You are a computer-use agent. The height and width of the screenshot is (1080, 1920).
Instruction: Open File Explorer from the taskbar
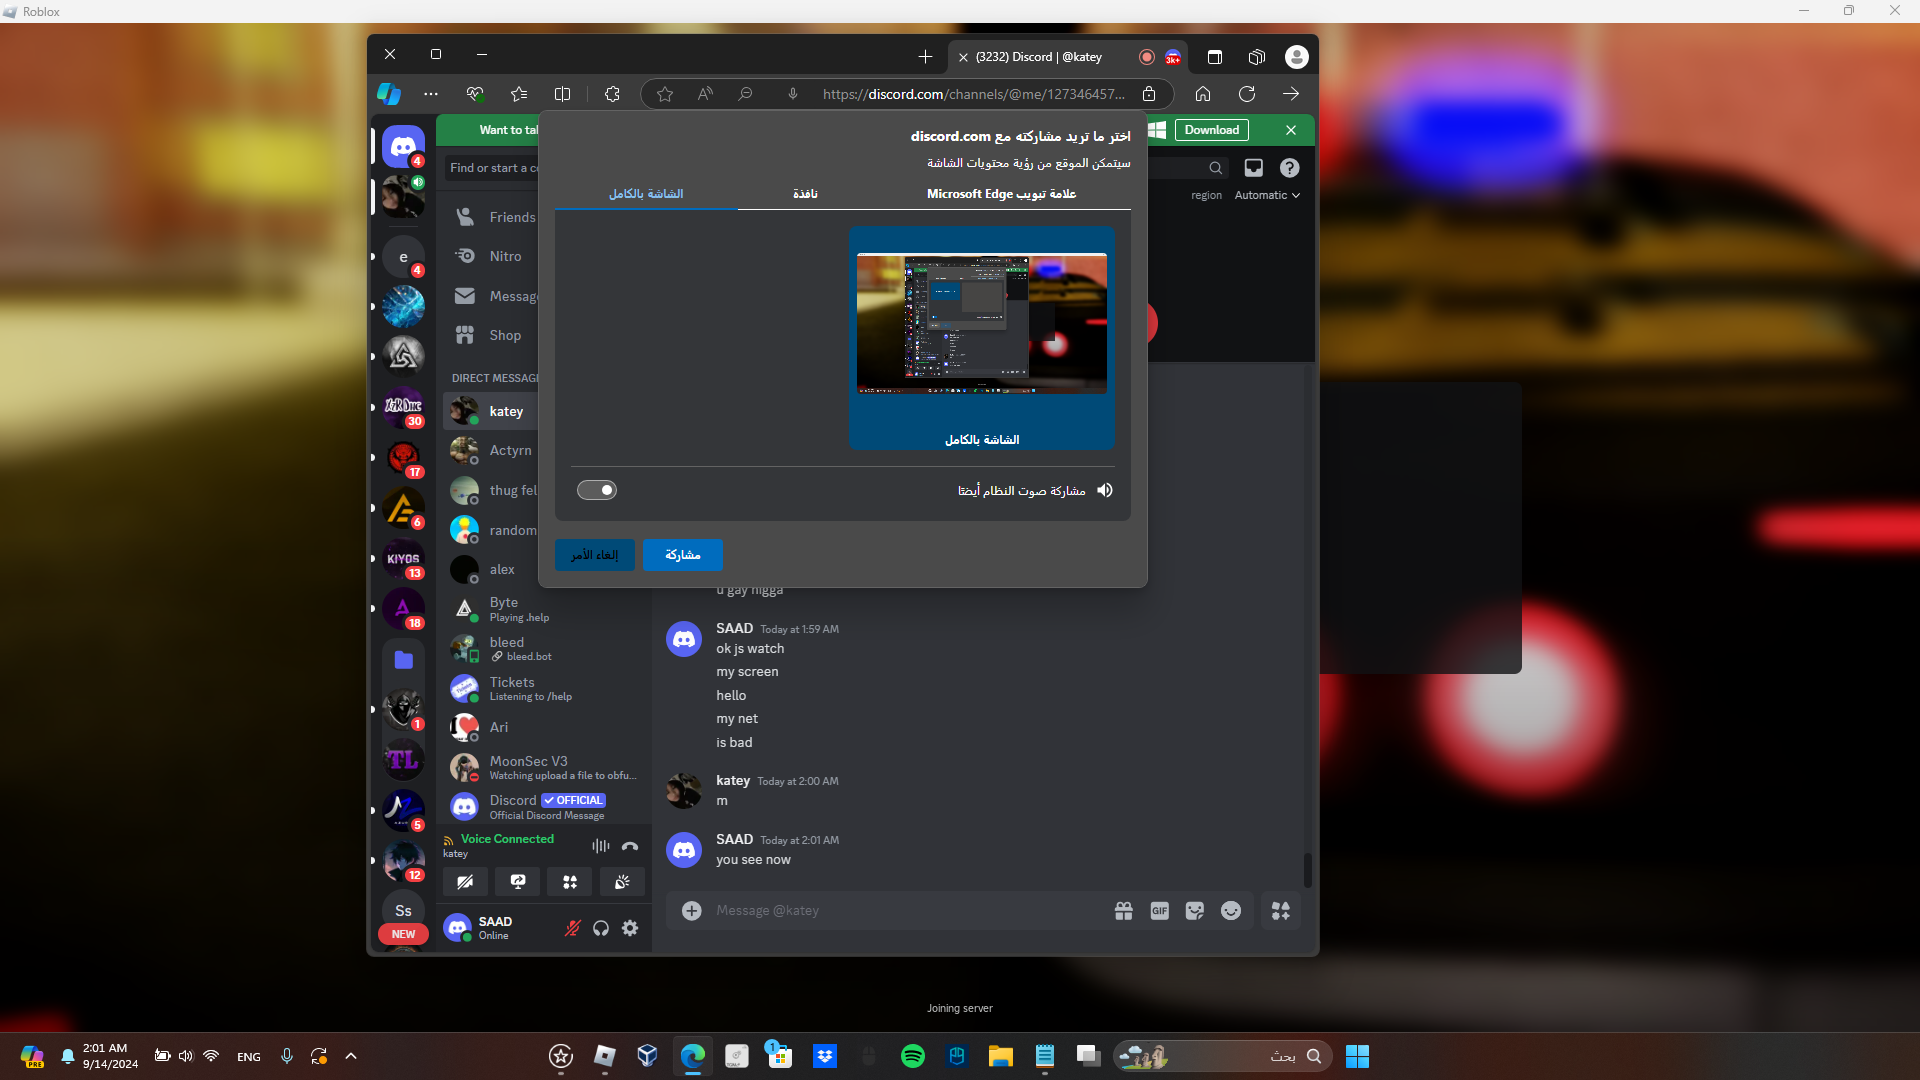pyautogui.click(x=1001, y=1056)
